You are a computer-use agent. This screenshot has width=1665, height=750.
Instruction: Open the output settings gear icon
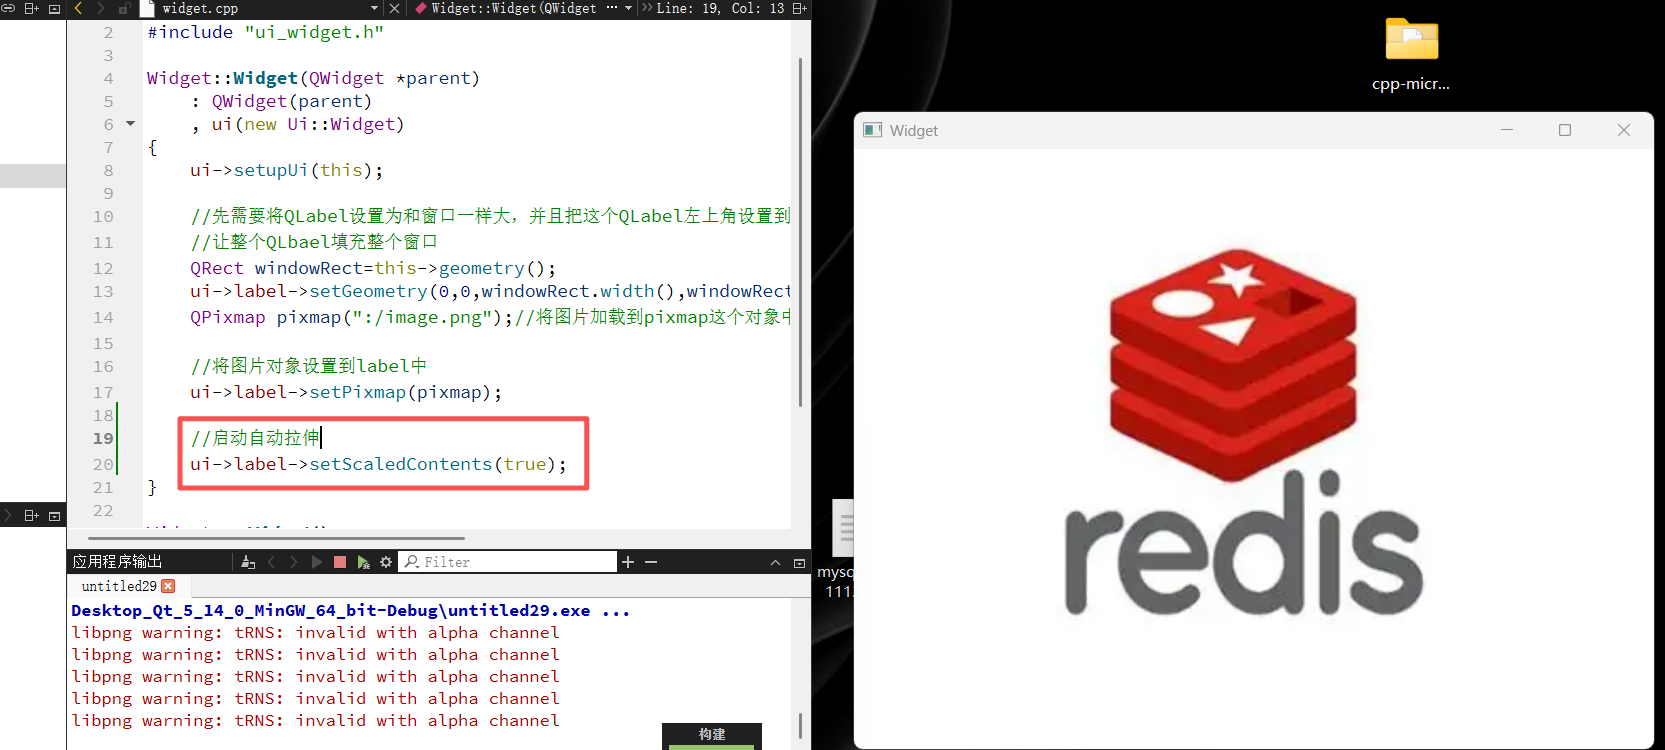[x=386, y=562]
